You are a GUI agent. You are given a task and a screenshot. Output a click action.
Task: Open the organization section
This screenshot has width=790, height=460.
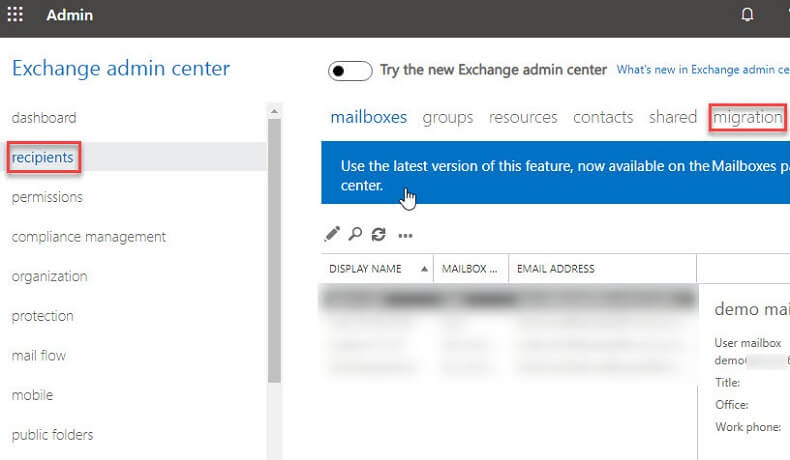pyautogui.click(x=49, y=277)
